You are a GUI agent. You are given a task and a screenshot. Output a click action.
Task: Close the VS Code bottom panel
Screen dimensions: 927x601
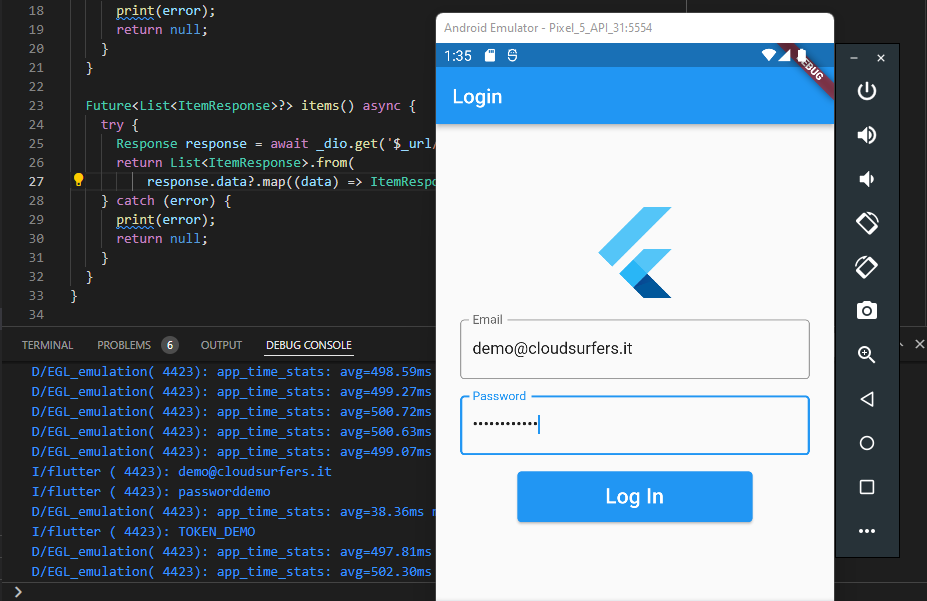tap(919, 344)
